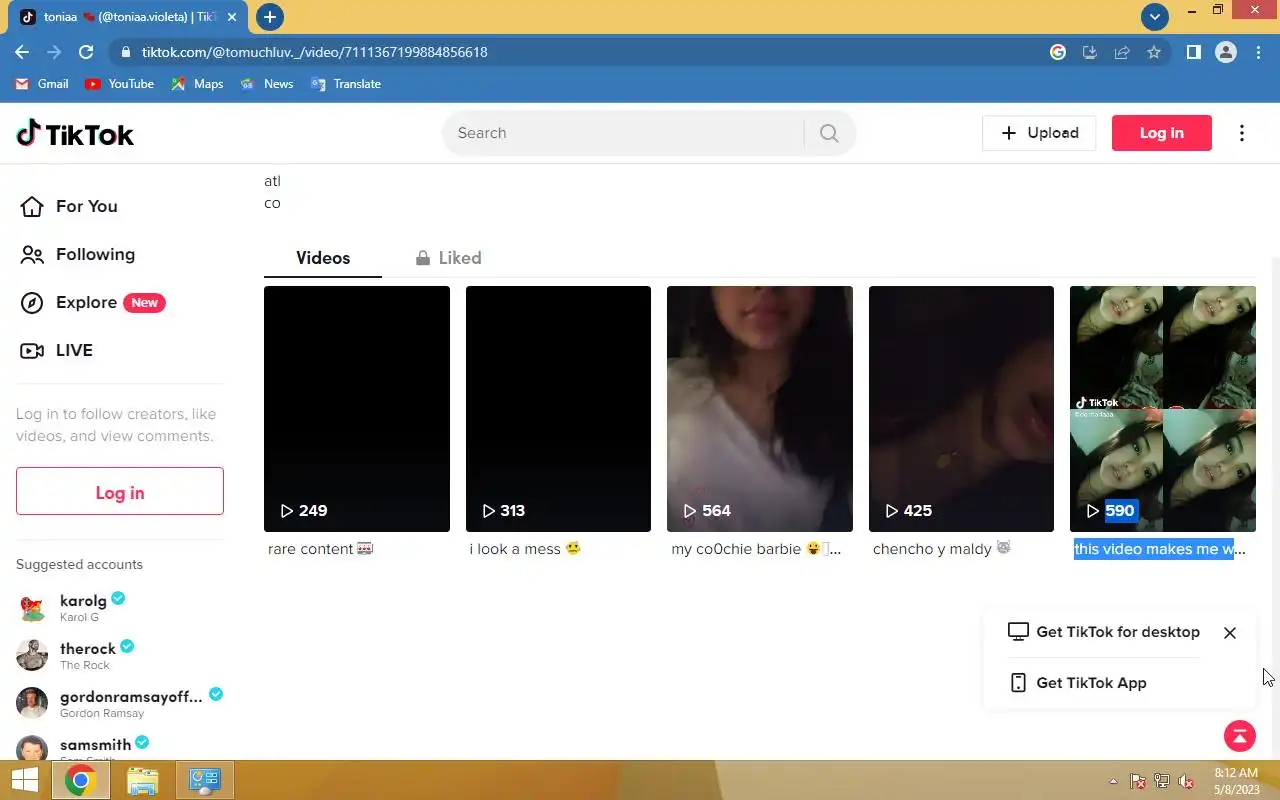Image resolution: width=1280 pixels, height=800 pixels.
Task: Open the Translate bookmark
Action: [346, 84]
